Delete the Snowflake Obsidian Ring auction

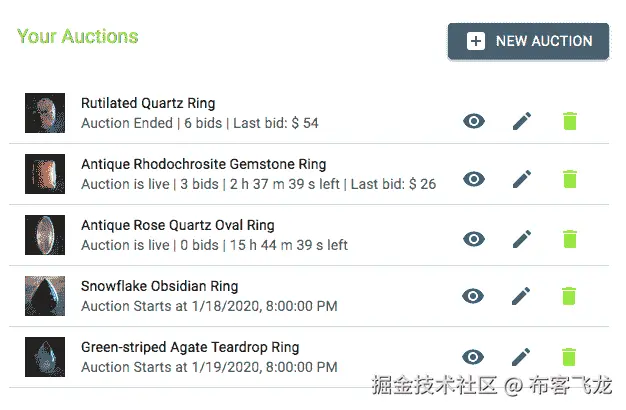pos(569,296)
